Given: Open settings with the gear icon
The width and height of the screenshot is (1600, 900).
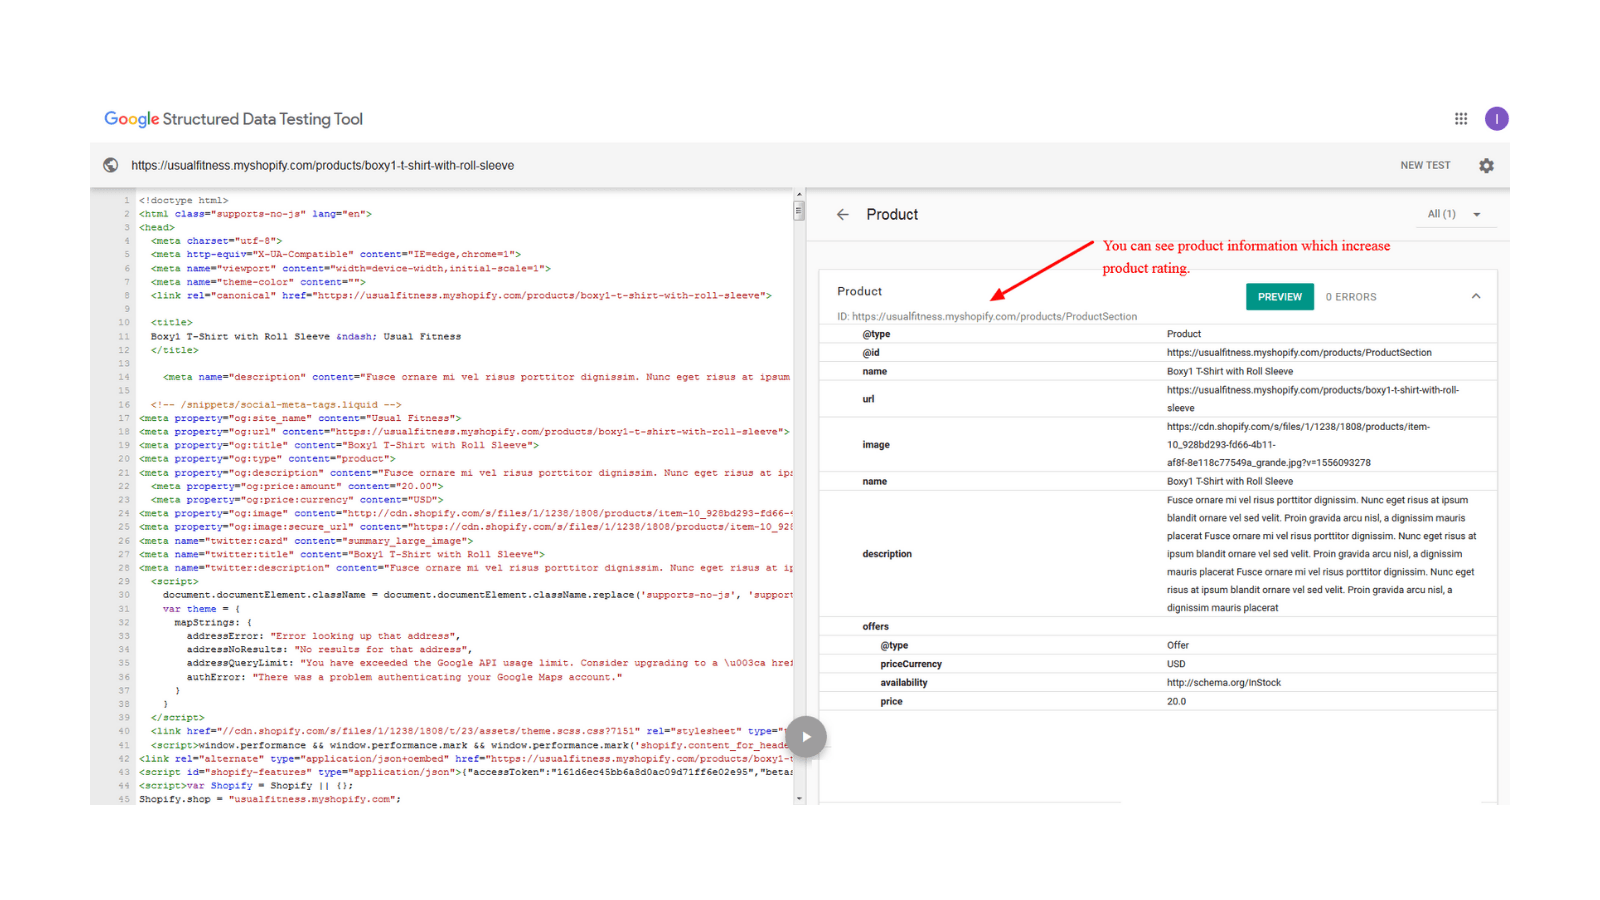Looking at the screenshot, I should click(1486, 166).
